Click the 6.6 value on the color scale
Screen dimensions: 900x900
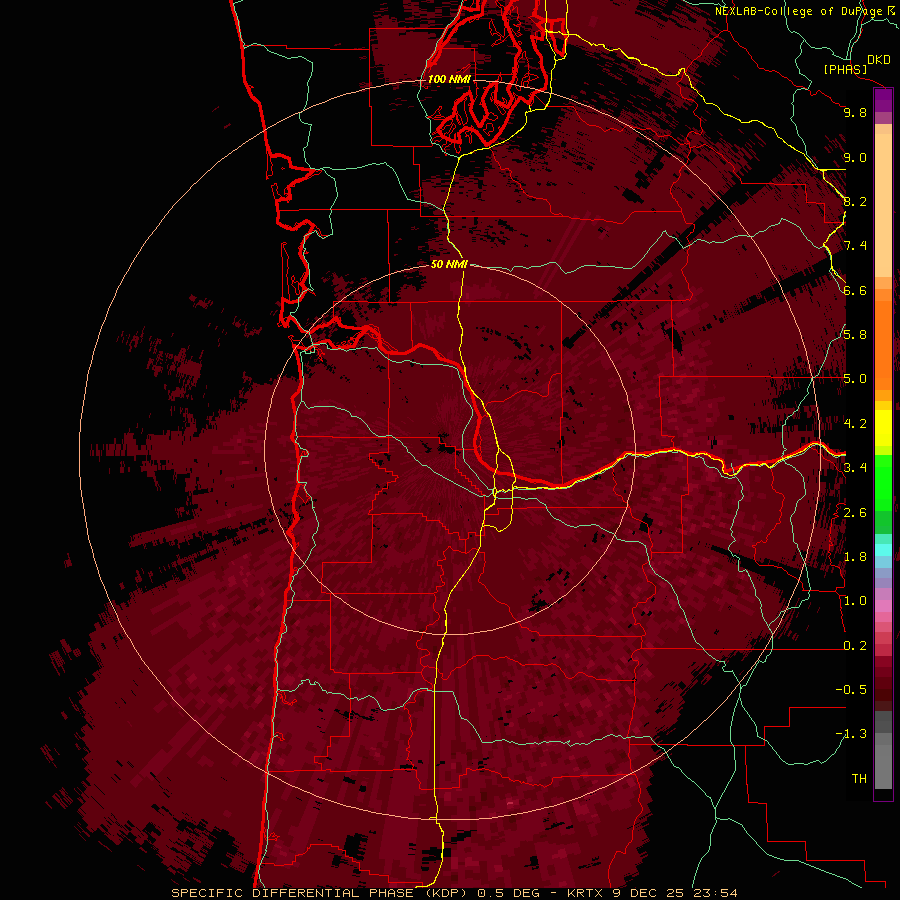[x=855, y=290]
